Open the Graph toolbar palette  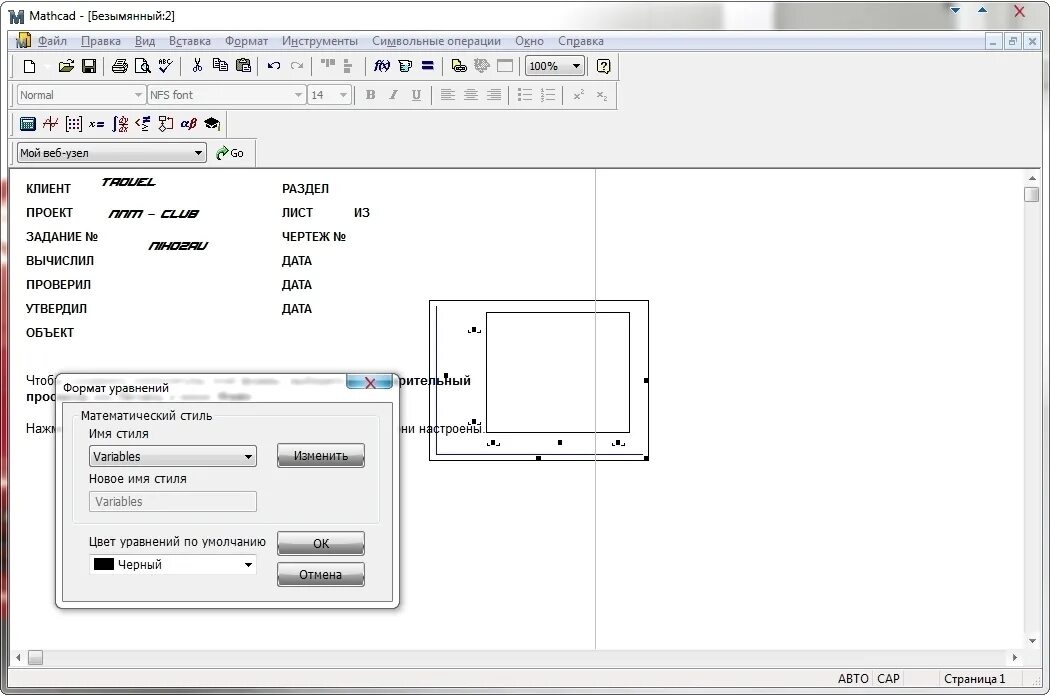point(50,123)
